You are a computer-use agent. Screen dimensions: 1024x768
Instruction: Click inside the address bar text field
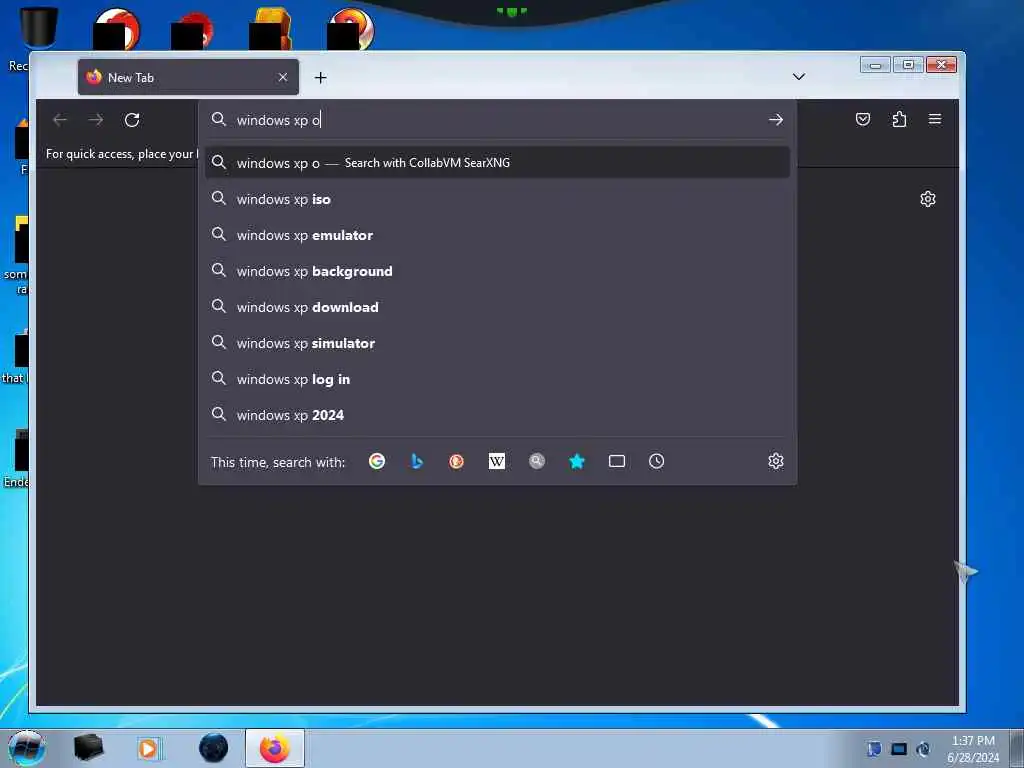496,120
